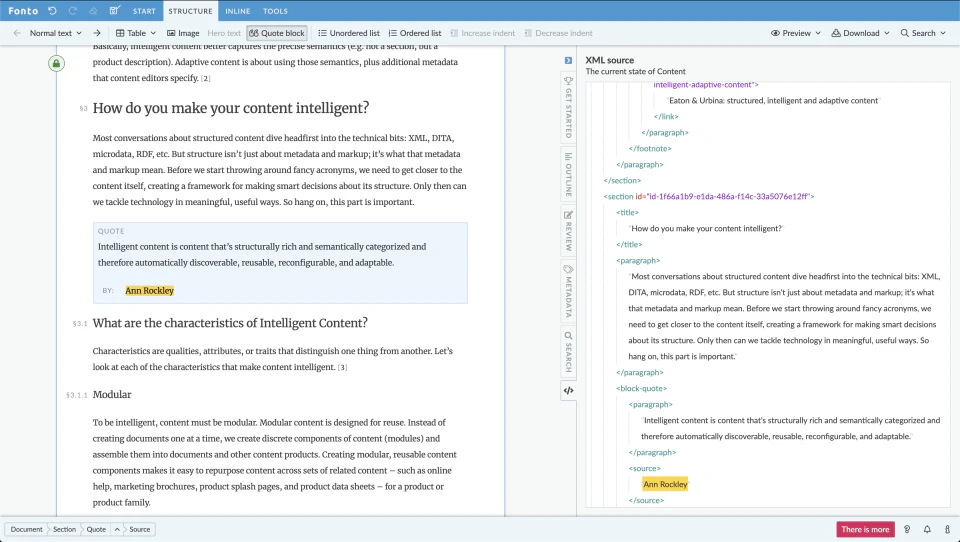Click the eraser icon in top bar
960x542 pixels.
93,11
